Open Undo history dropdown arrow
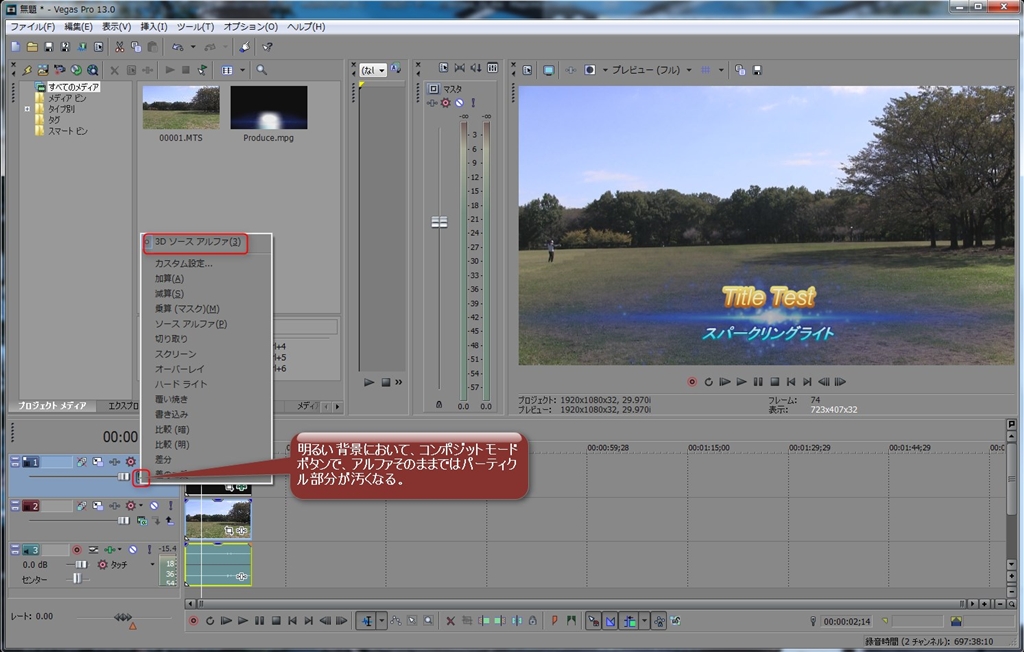Screen dimensions: 1024x652 (193, 47)
